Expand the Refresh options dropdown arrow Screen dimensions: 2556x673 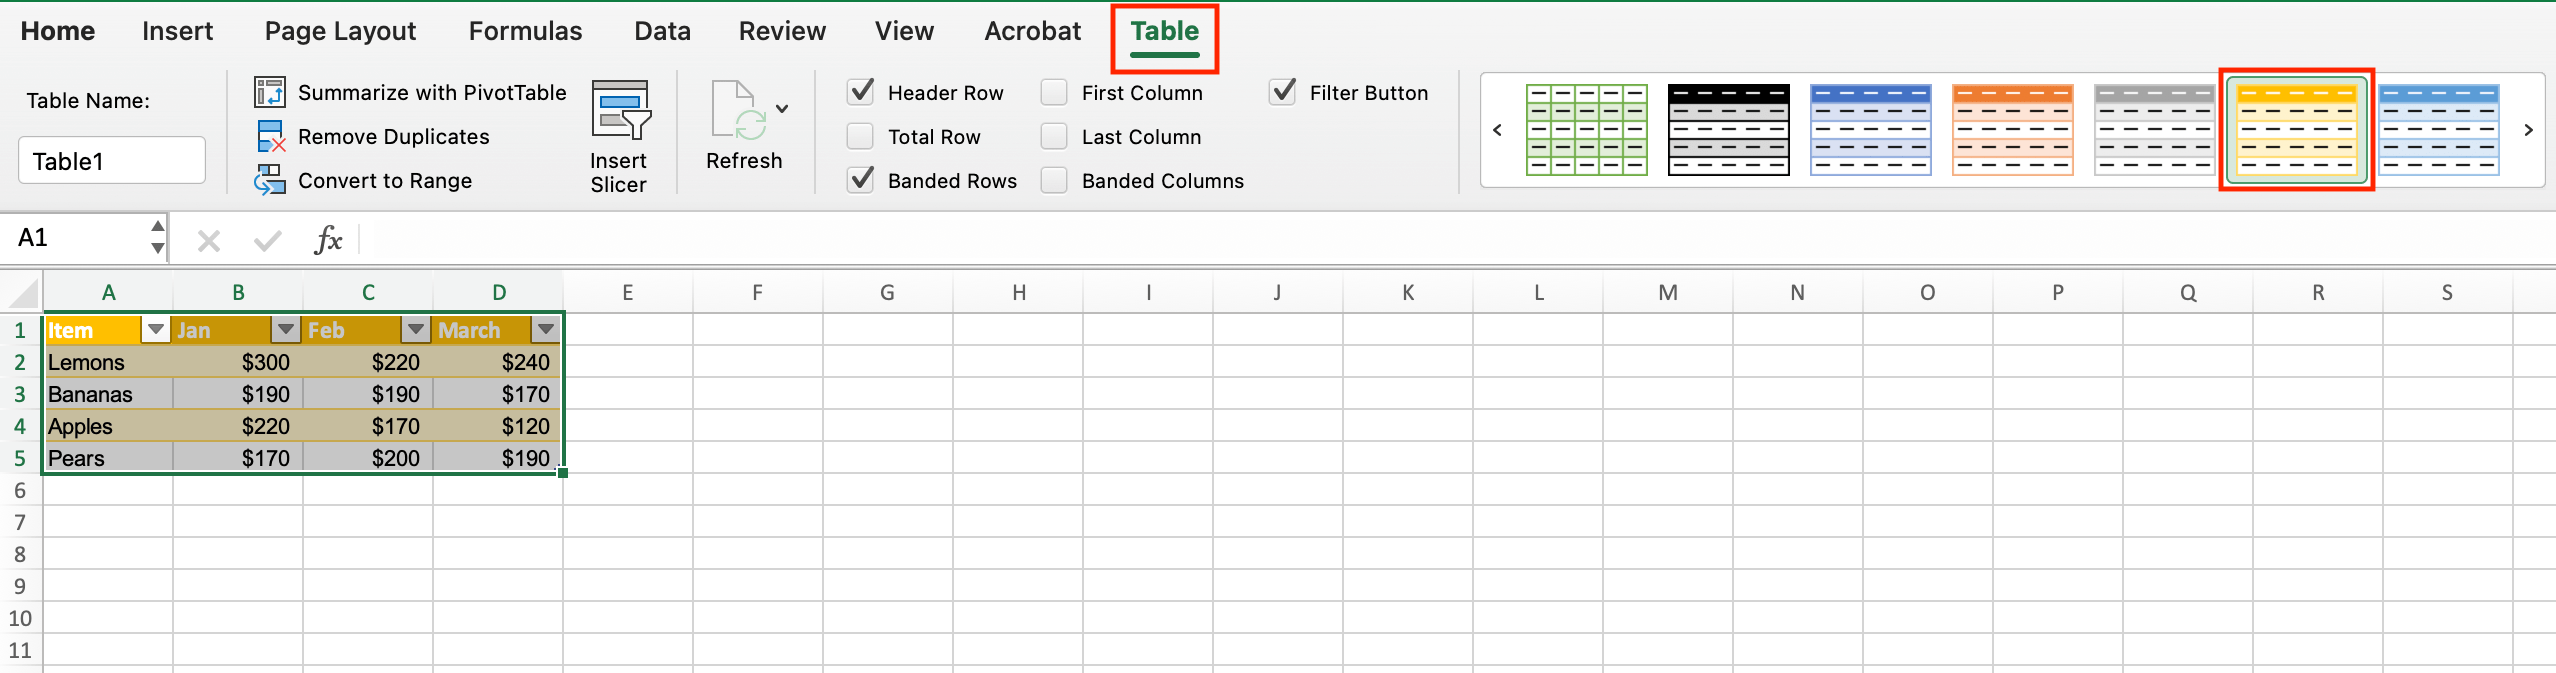click(781, 108)
